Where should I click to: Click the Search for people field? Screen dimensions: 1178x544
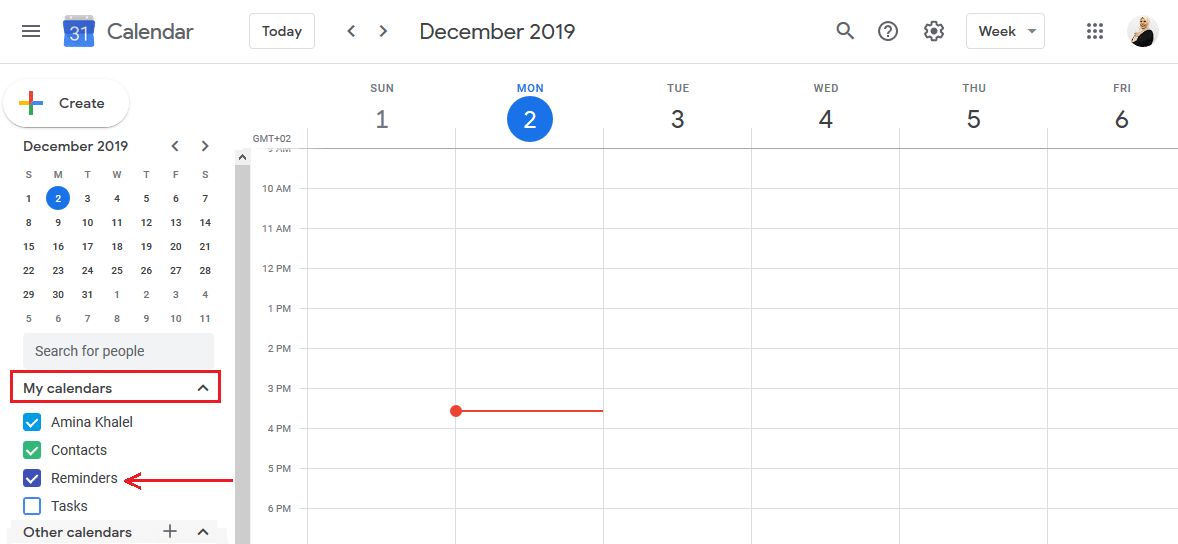[x=119, y=351]
